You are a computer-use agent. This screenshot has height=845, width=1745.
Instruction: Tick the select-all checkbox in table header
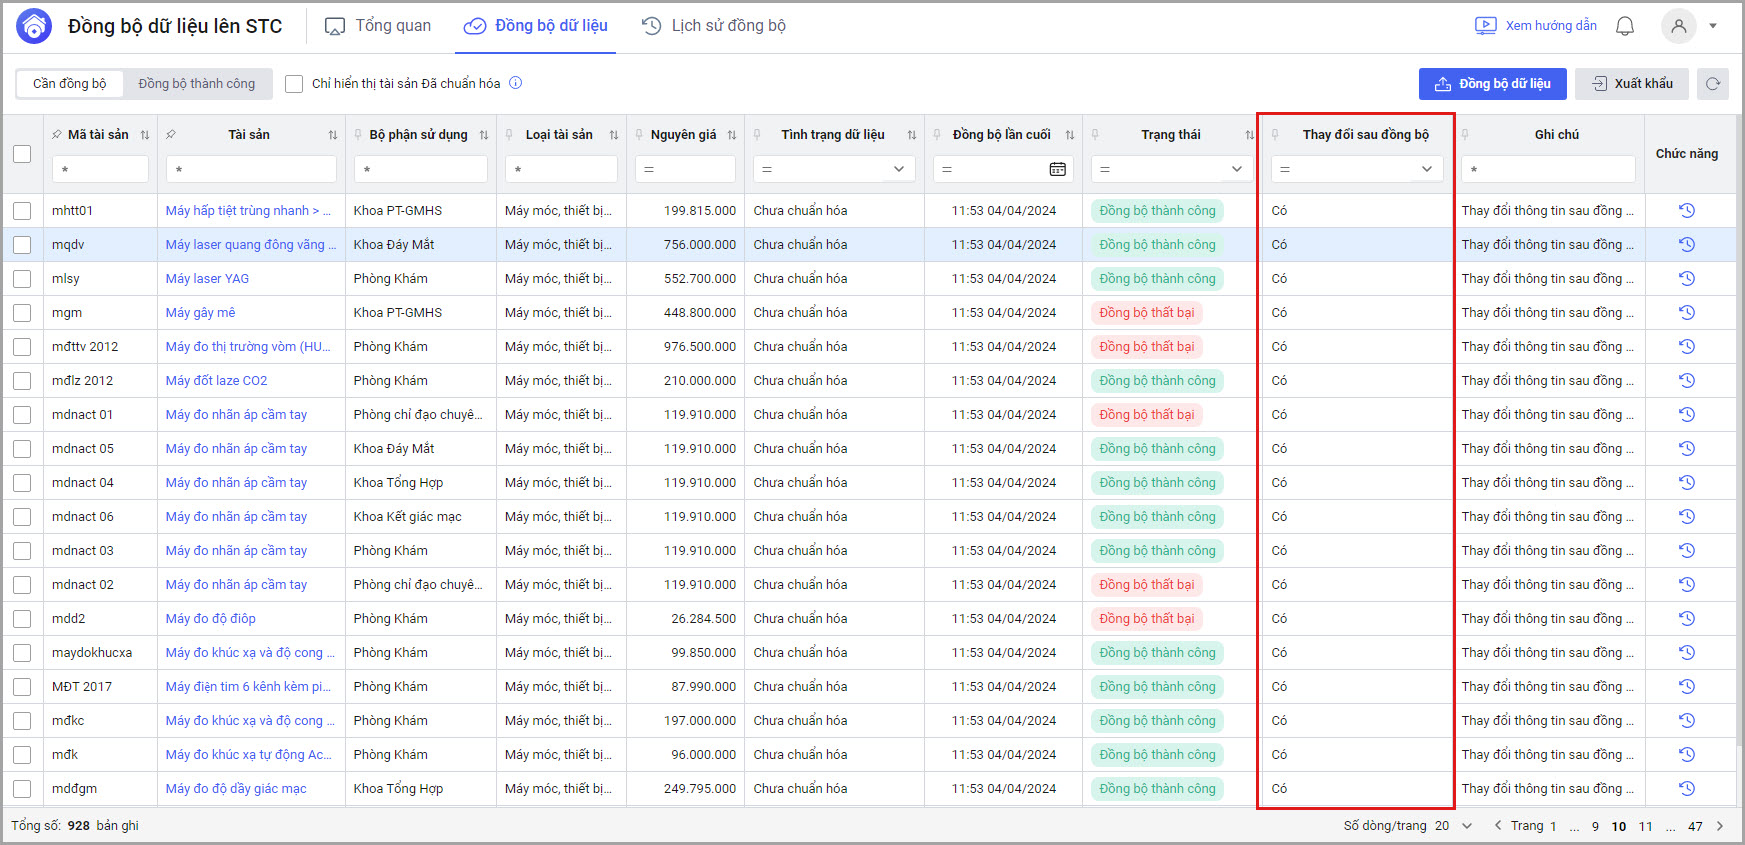click(x=22, y=154)
